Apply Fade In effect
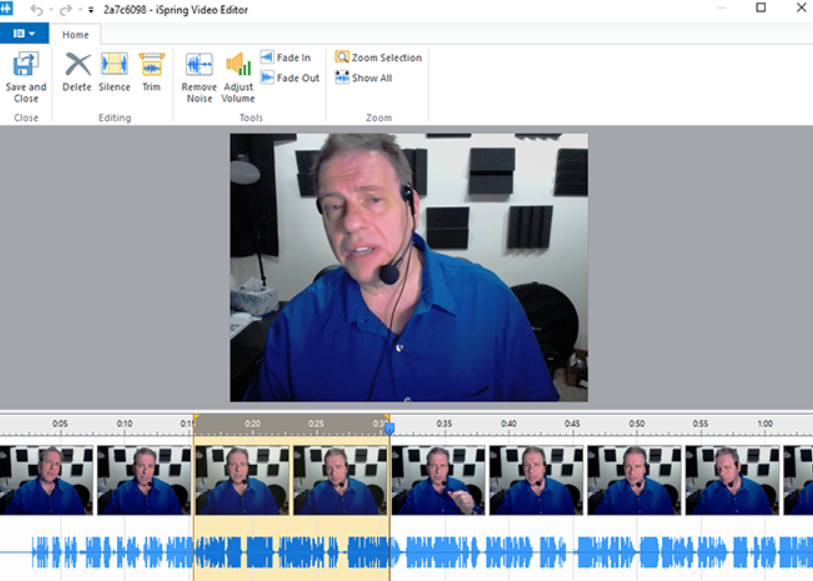This screenshot has height=581, width=813. 286,57
